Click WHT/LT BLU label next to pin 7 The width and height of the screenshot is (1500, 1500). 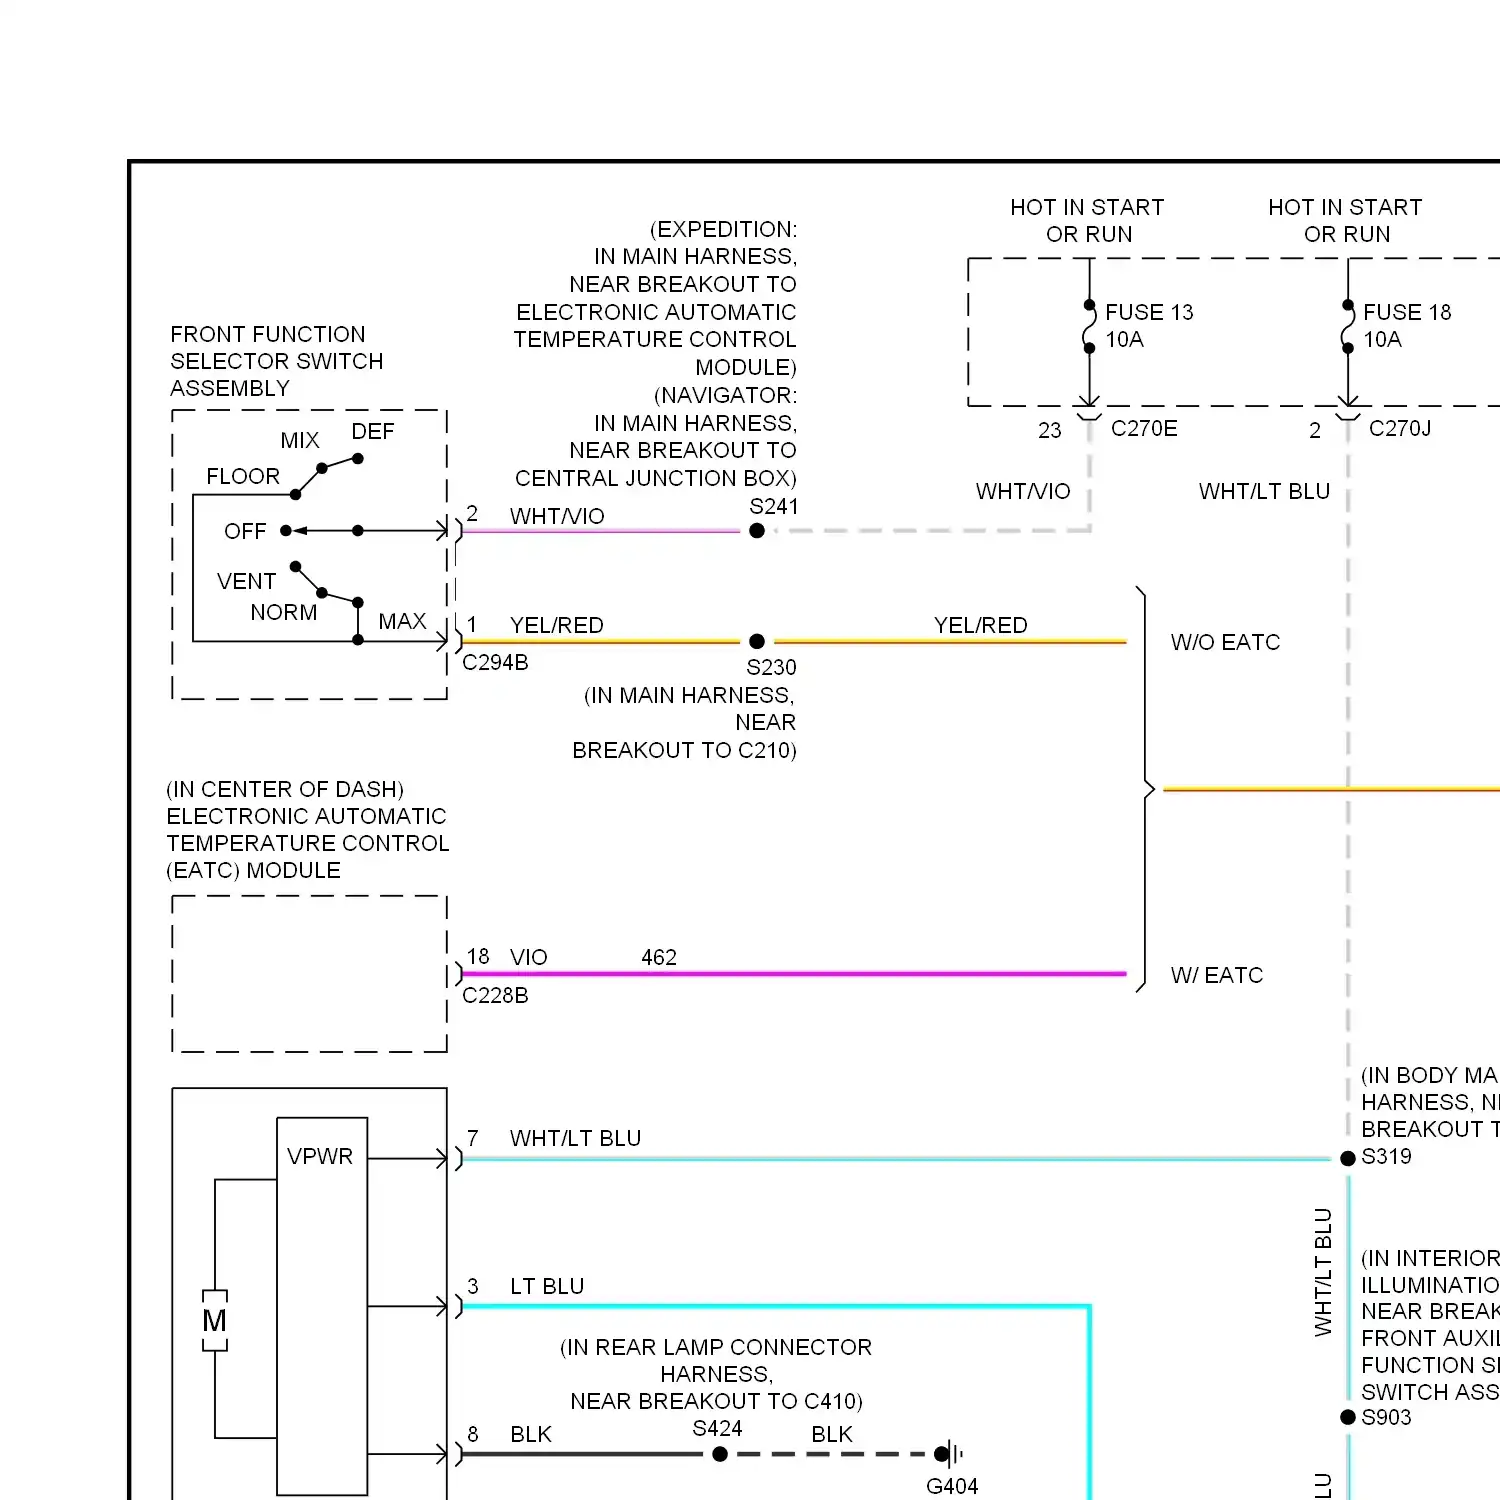click(x=575, y=1138)
